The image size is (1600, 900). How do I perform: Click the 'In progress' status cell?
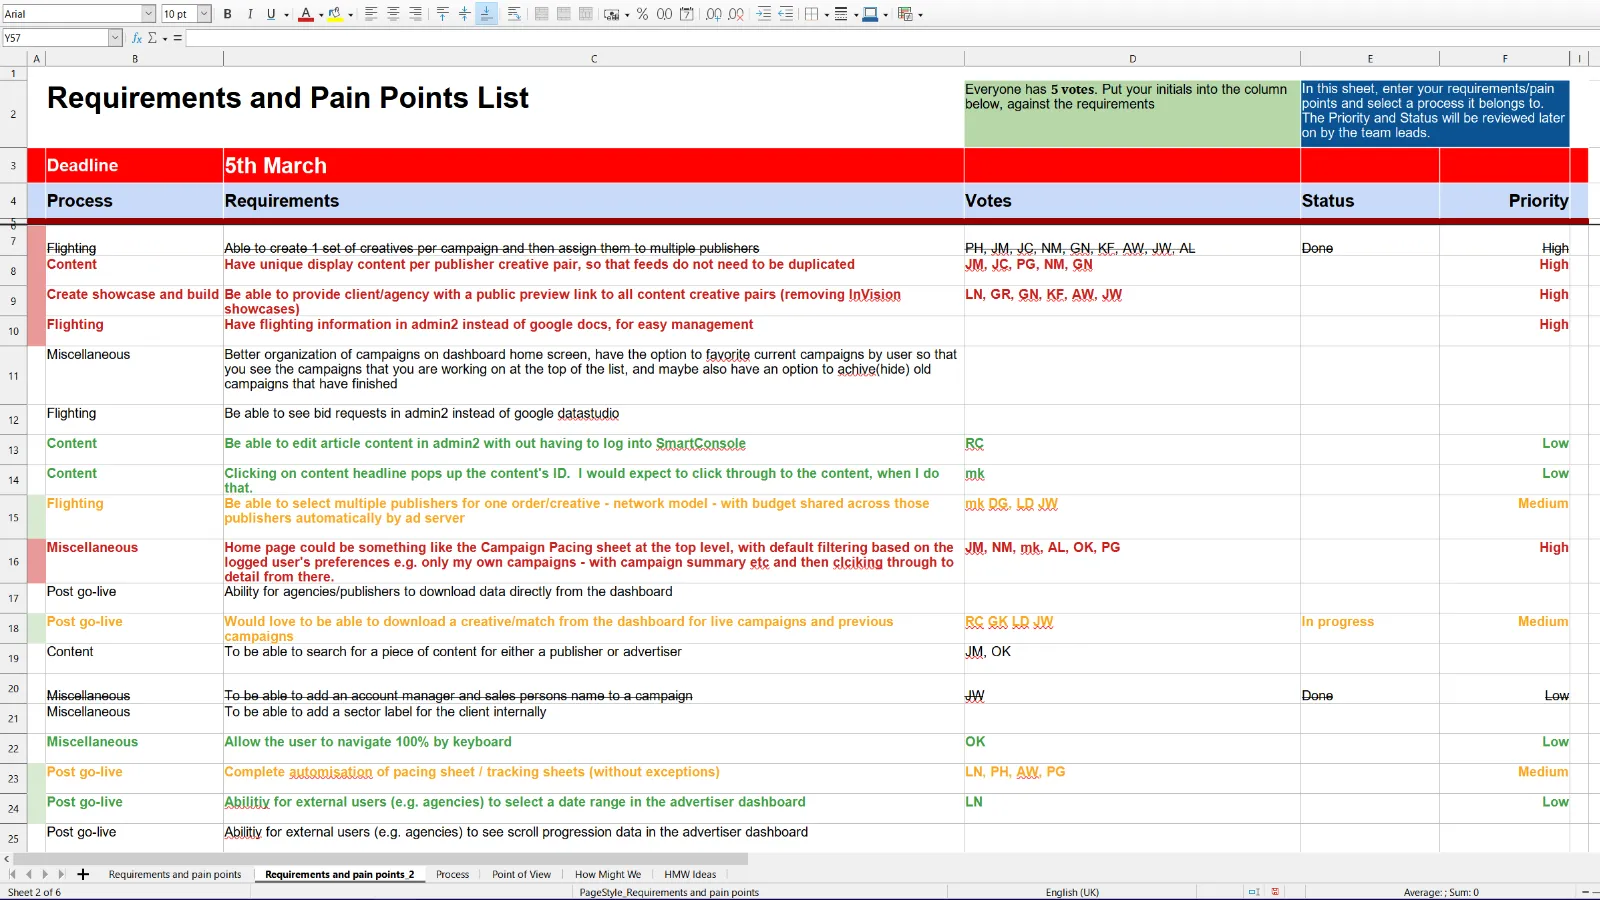tap(1369, 628)
